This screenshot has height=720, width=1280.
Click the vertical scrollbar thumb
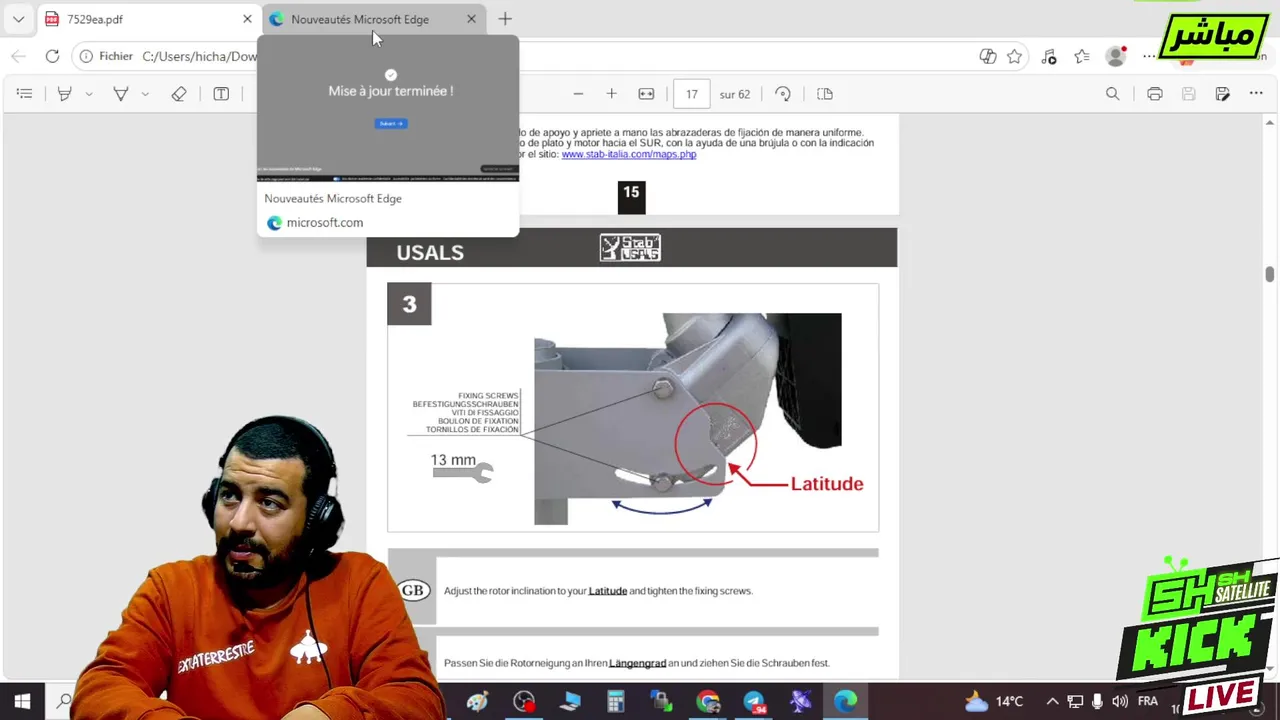pos(1269,274)
